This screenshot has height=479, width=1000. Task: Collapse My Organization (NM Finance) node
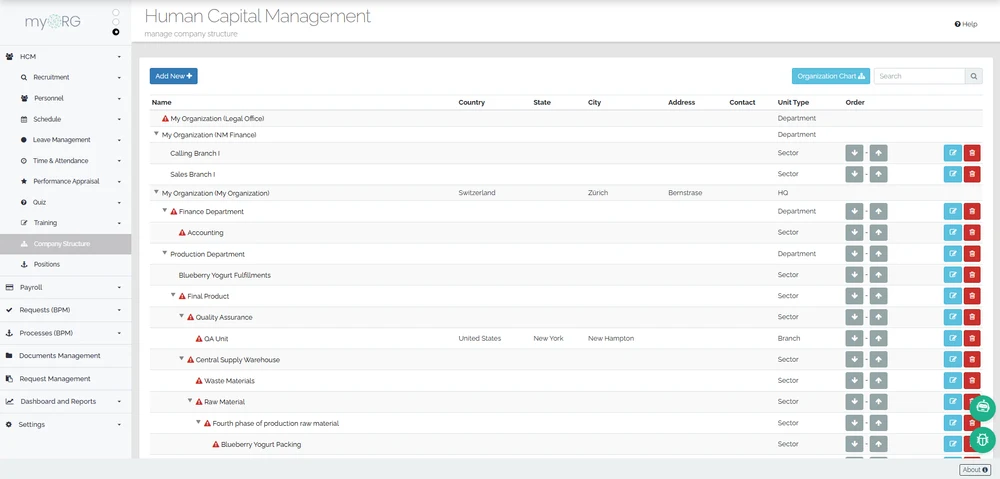pyautogui.click(x=156, y=134)
